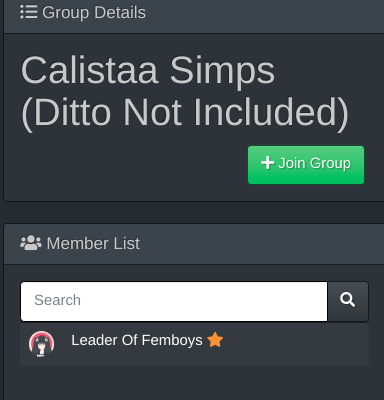Click the "Join Group" label text
This screenshot has height=400, width=384.
click(314, 163)
